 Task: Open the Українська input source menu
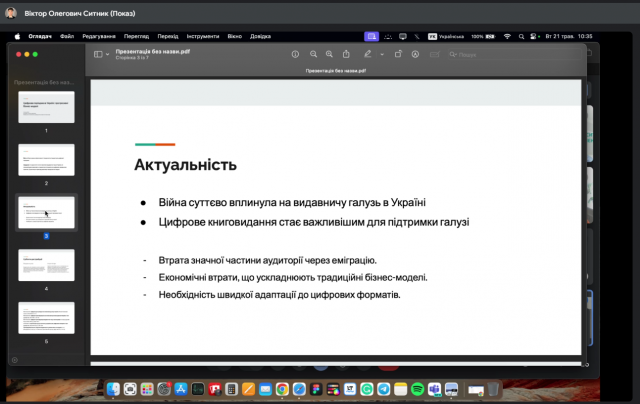(x=446, y=36)
